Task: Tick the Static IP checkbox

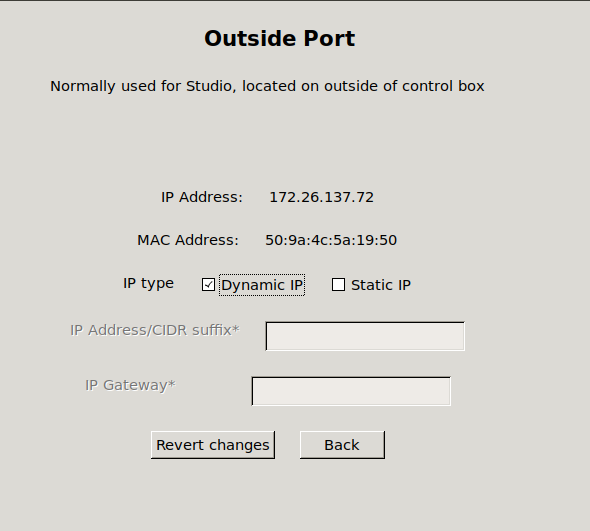Action: click(x=338, y=285)
